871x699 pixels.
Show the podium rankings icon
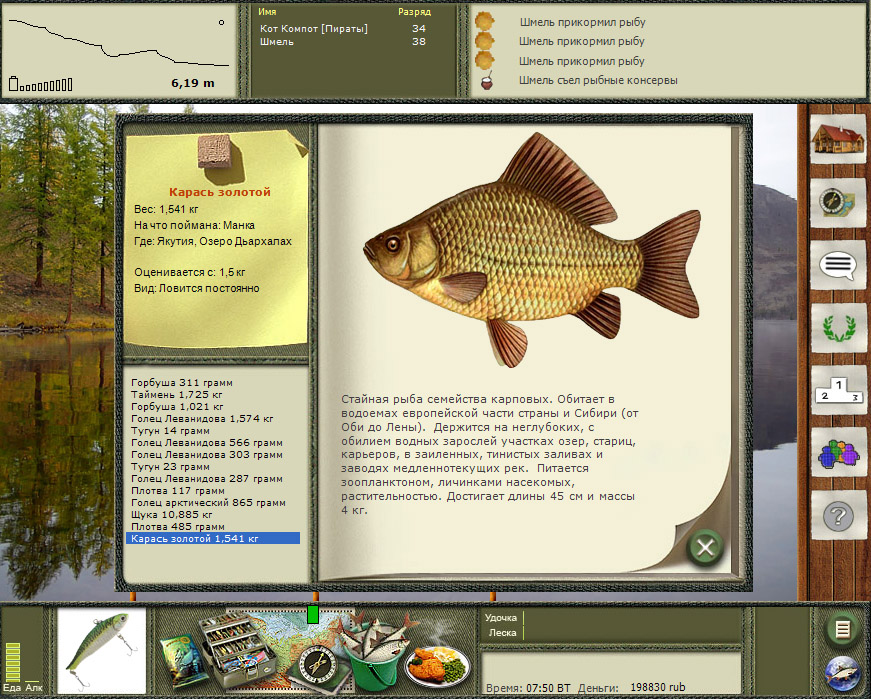point(837,390)
